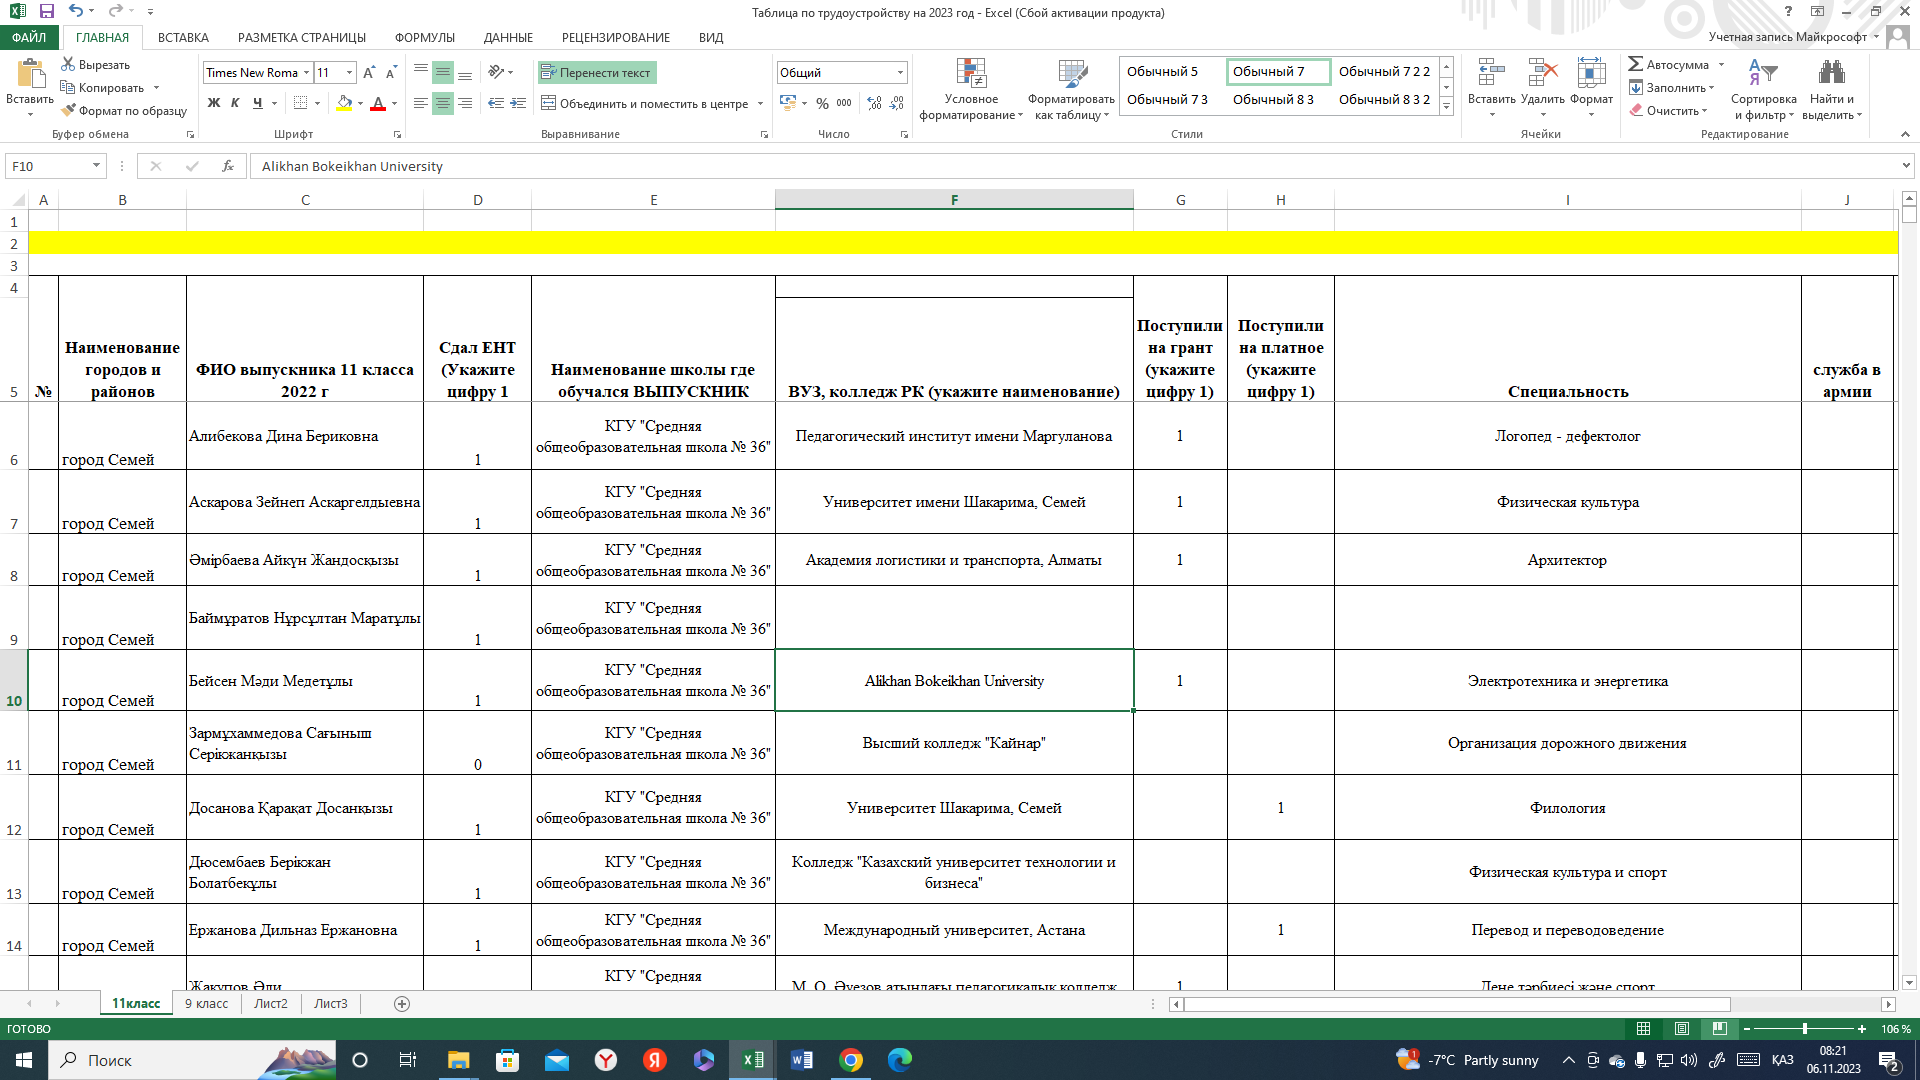
Task: Open the ФАЙЛ tab
Action: click(29, 38)
